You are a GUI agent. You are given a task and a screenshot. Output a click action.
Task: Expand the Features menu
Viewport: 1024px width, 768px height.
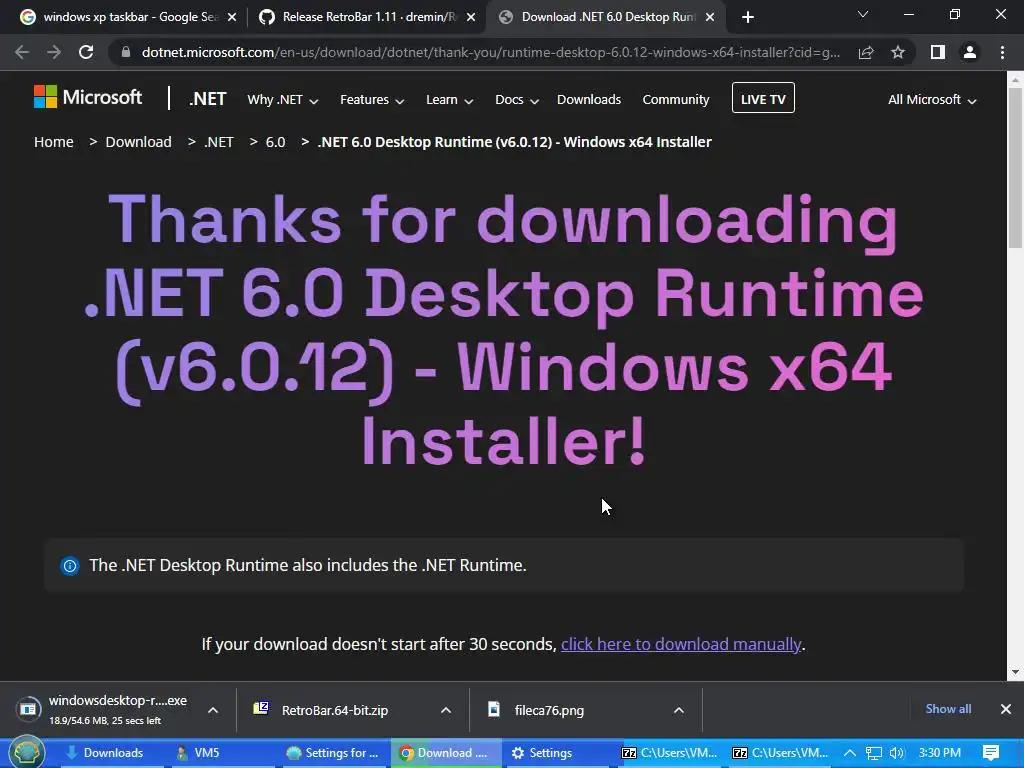[372, 100]
